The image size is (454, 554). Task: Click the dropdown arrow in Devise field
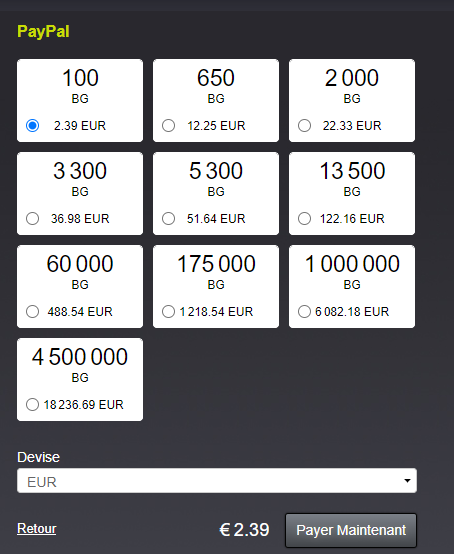point(407,481)
